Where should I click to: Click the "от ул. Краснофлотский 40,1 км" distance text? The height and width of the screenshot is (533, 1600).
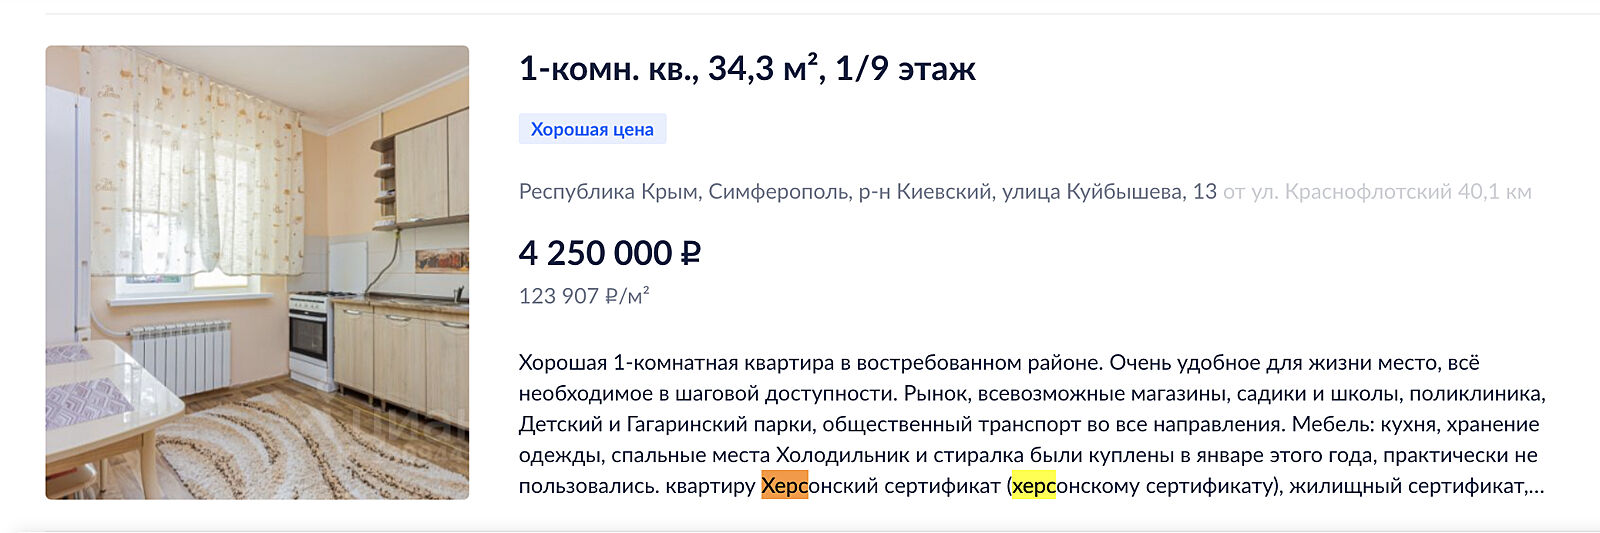coord(1377,191)
